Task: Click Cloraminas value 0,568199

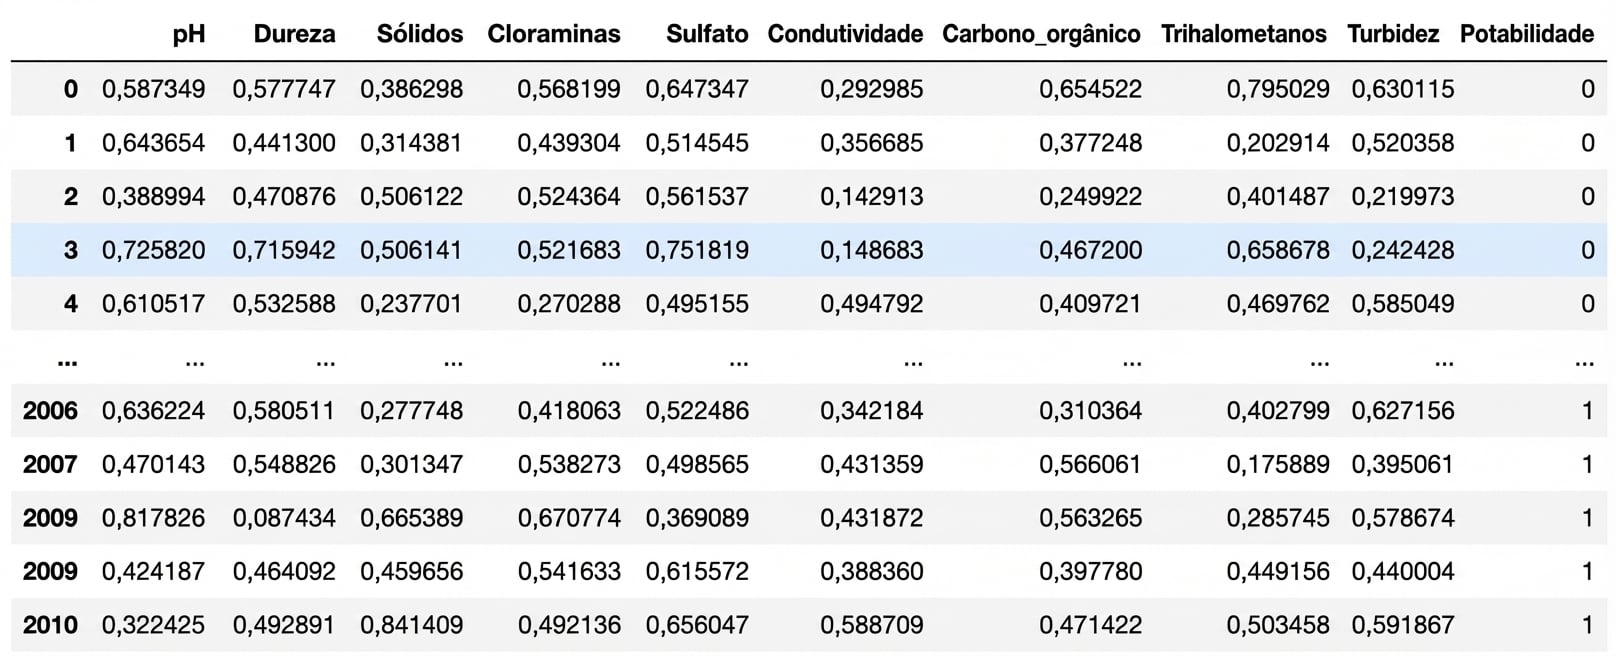Action: point(569,89)
